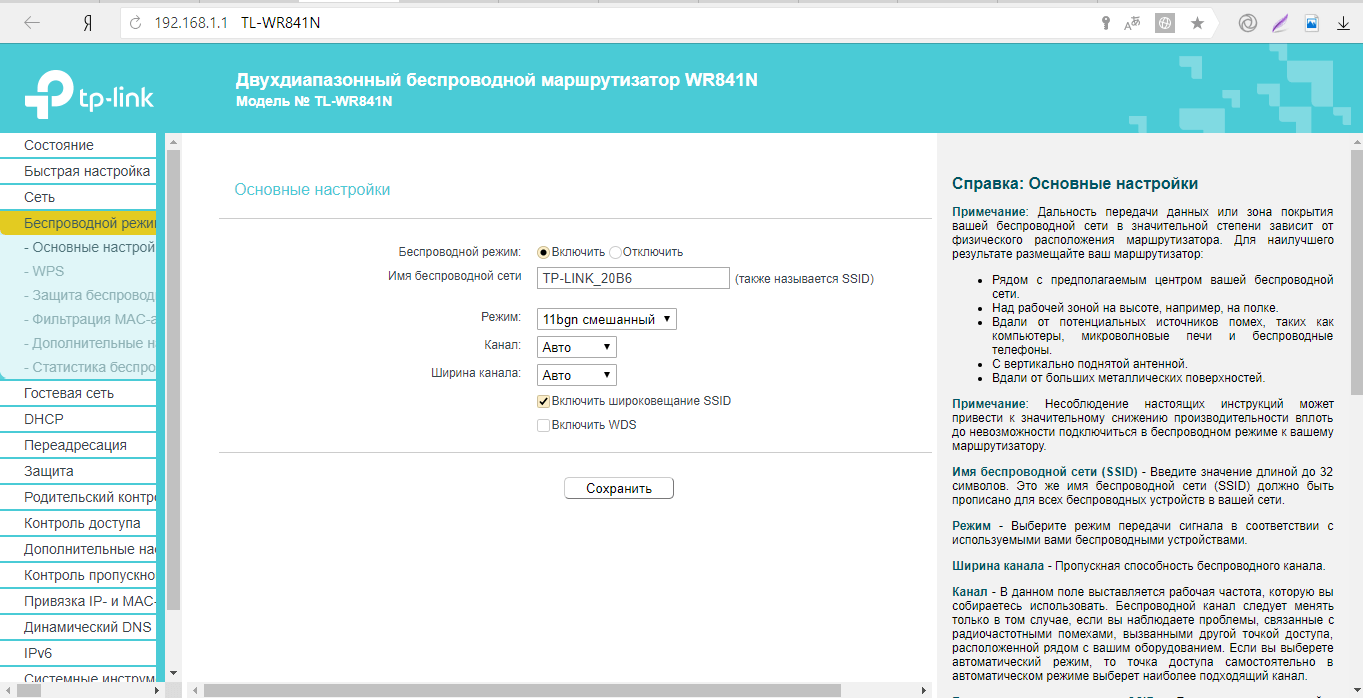Click the SSID name input field
Screen dimensions: 1363x698
click(x=633, y=278)
